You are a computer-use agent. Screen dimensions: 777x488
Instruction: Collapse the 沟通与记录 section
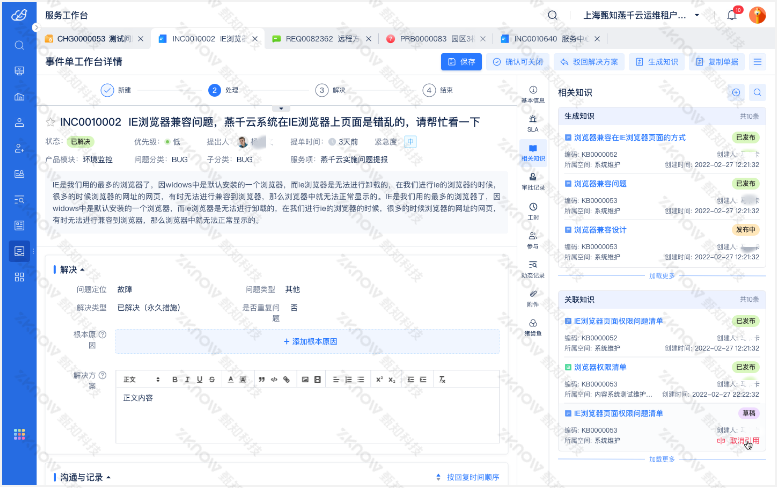point(108,478)
